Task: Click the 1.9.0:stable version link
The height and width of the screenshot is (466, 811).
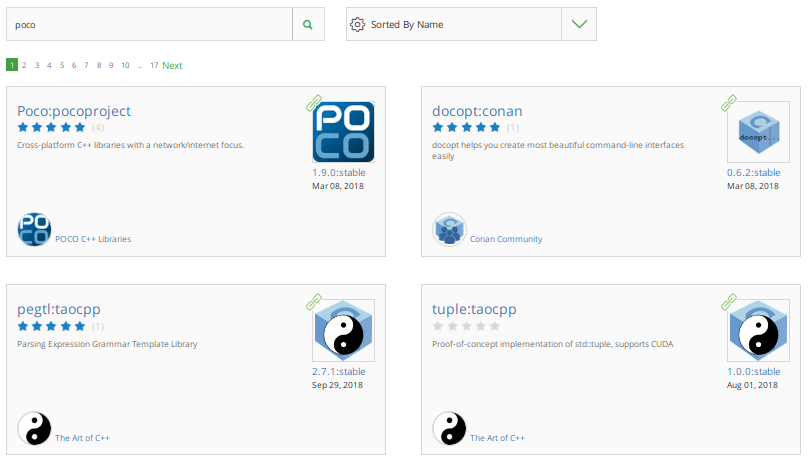Action: pos(339,173)
